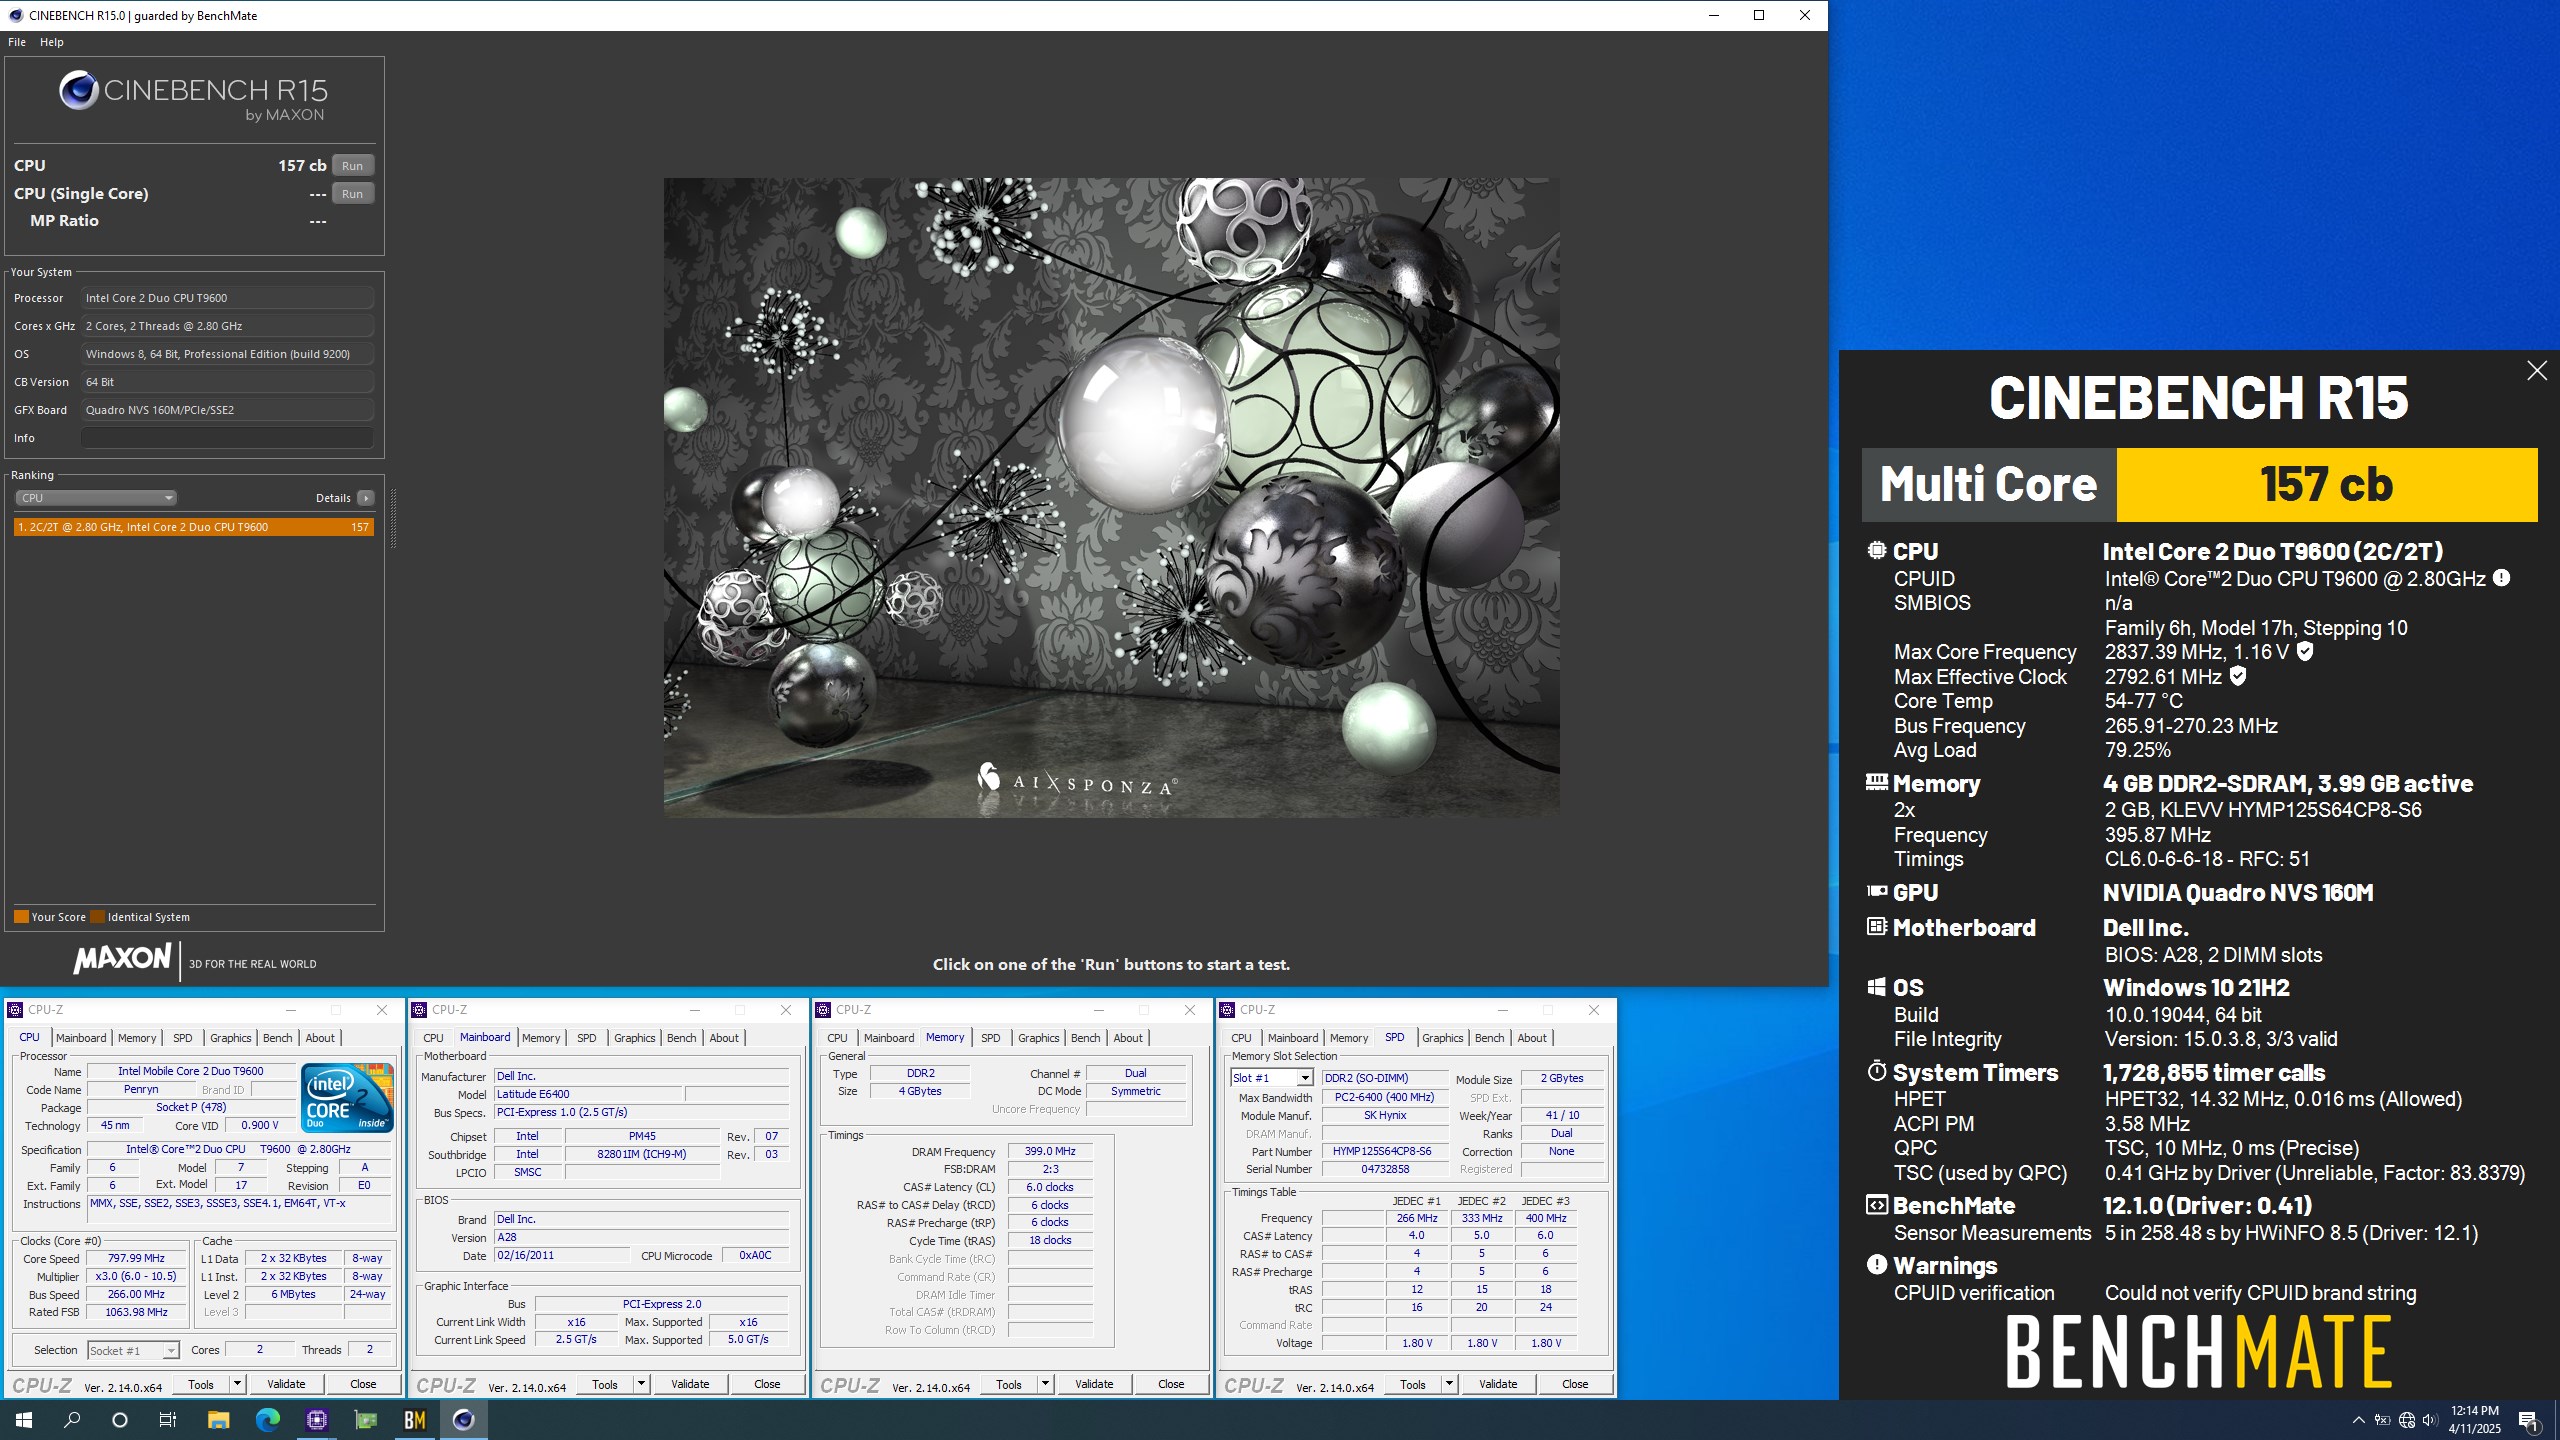Expand ranking Details with the arrow button
The image size is (2560, 1440).
pyautogui.click(x=366, y=498)
